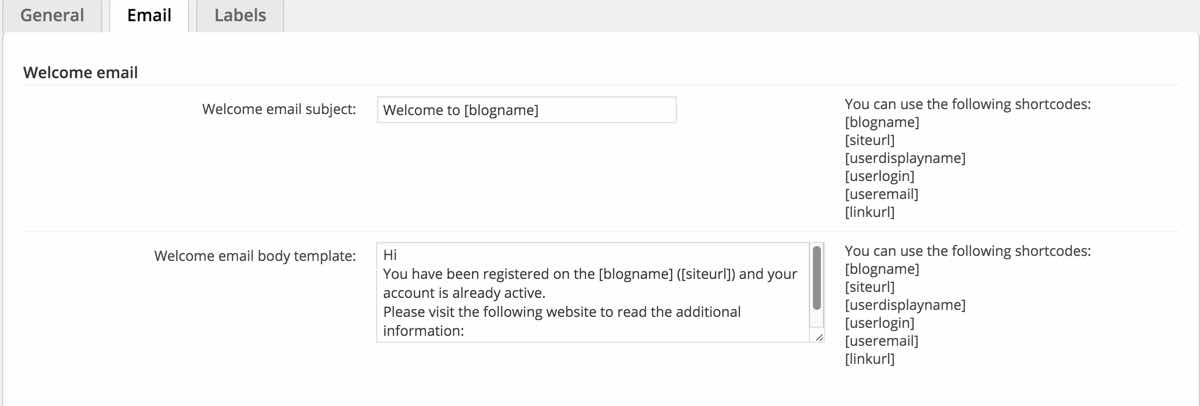Click [useremail] shortcode beside the body template
The image size is (1200, 406).
[x=881, y=341]
